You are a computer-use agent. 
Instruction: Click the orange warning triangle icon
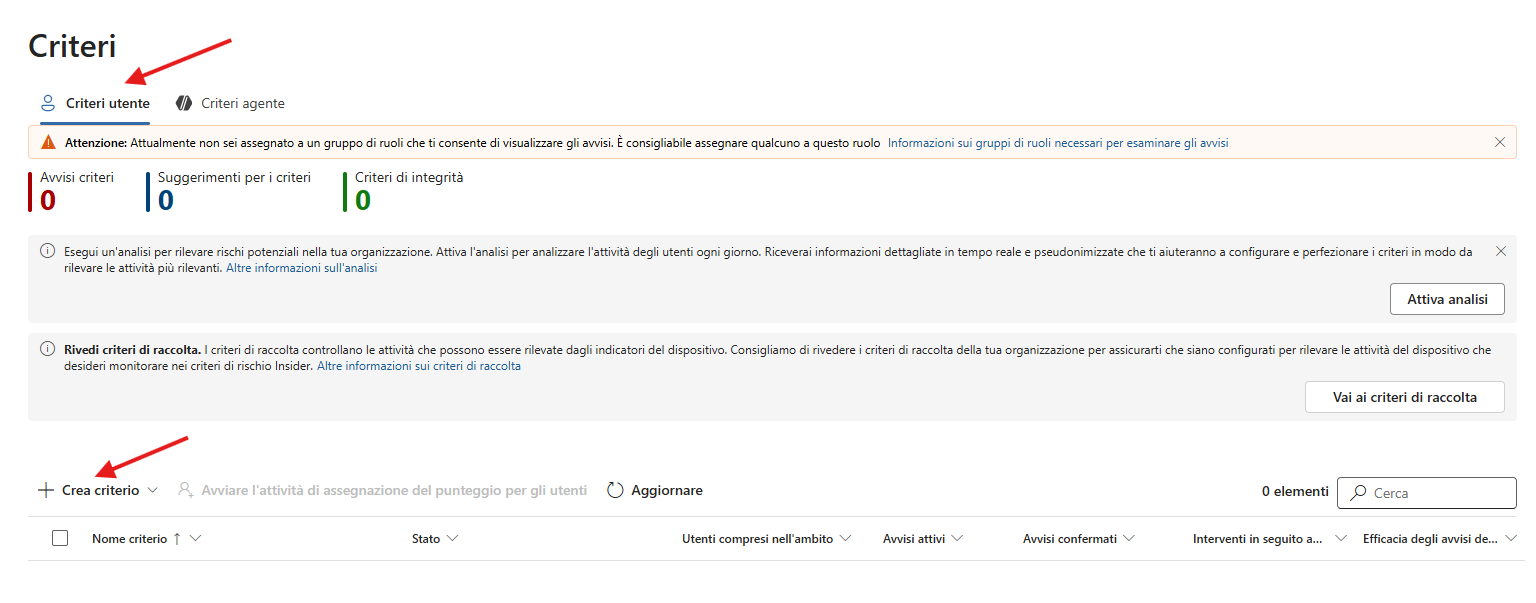48,143
